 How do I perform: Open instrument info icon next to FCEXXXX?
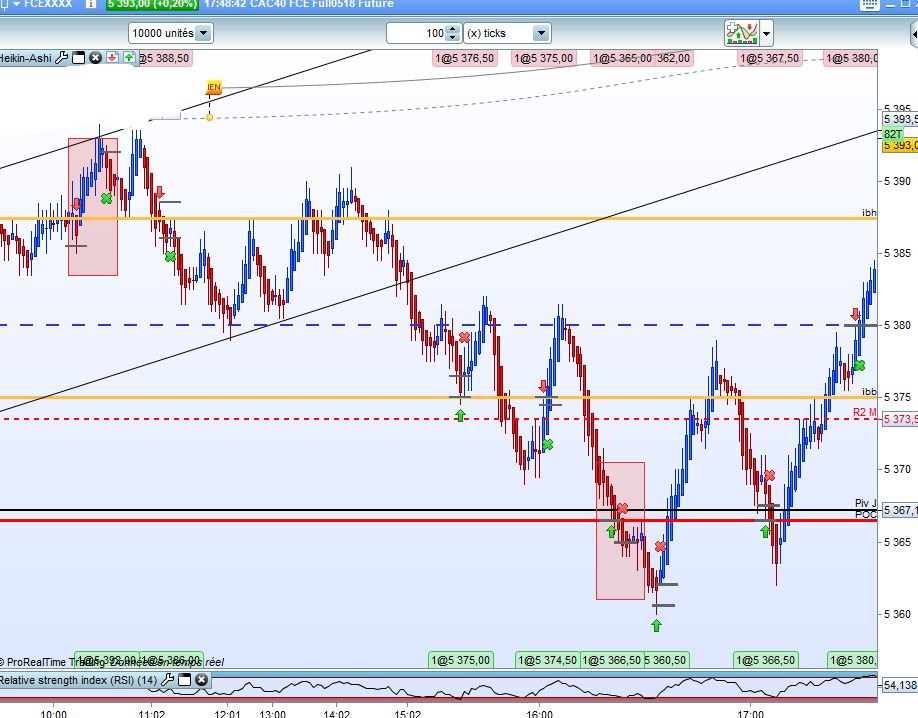click(91, 4)
